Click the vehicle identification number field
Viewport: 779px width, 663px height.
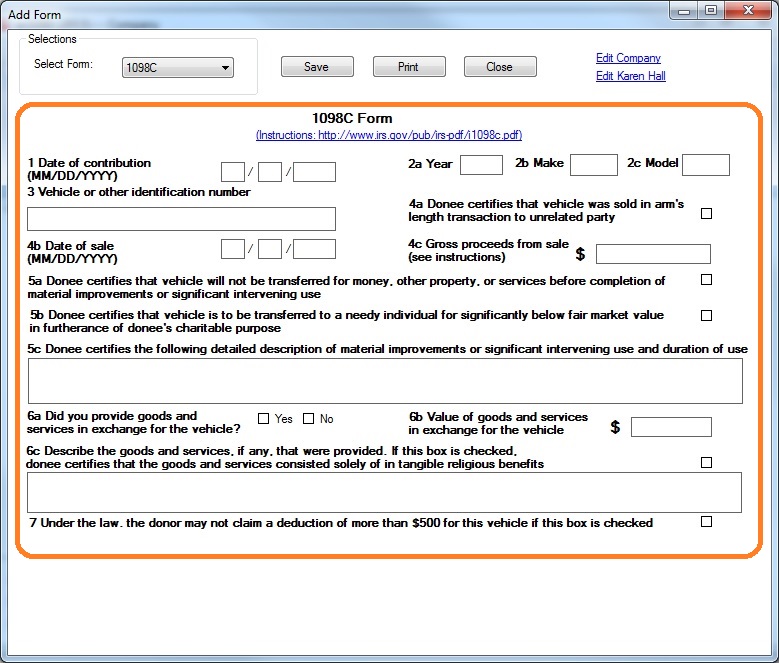click(181, 219)
